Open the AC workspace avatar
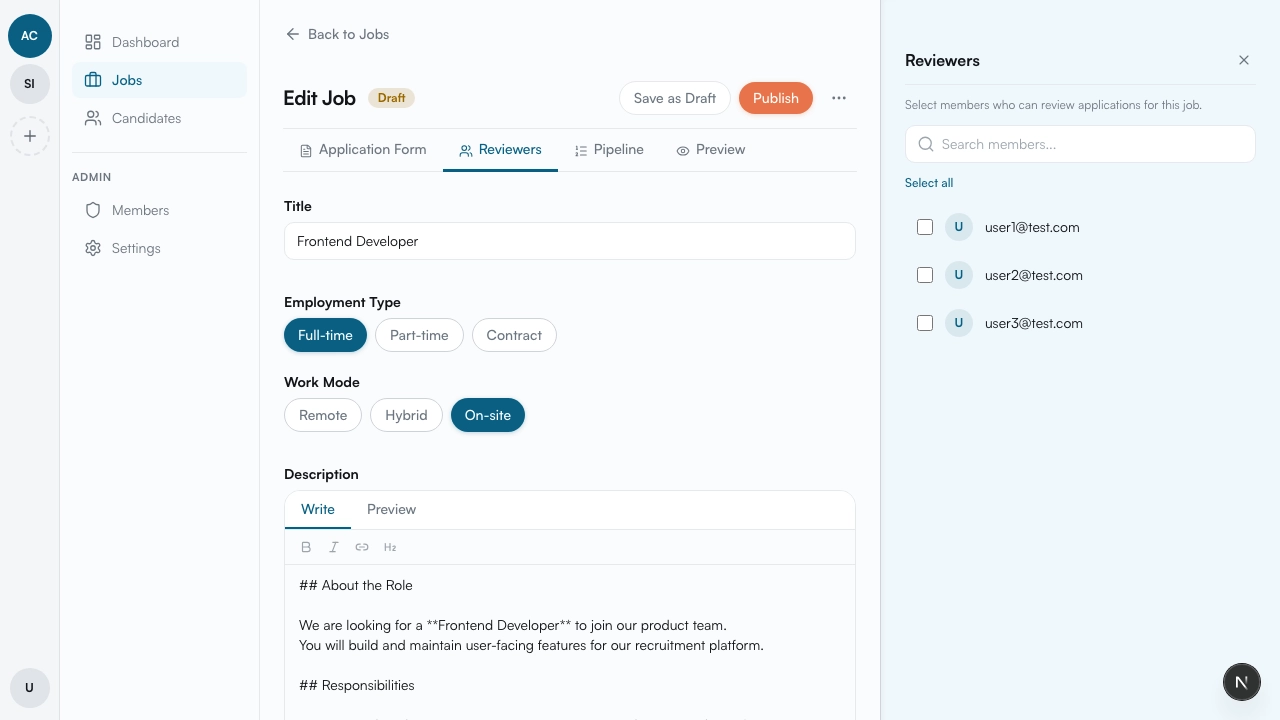Viewport: 1280px width, 720px height. pyautogui.click(x=30, y=36)
